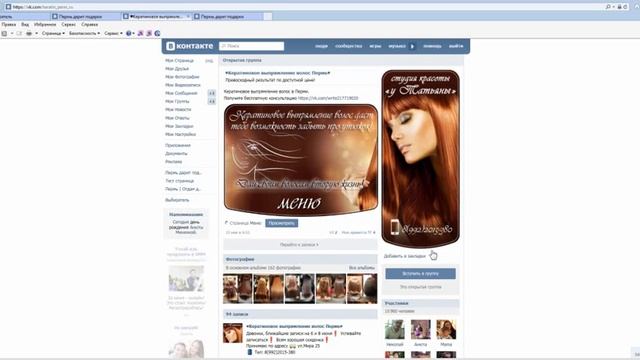
Task: Open 'Мои Сообщения' in sidebar
Action: tap(181, 93)
